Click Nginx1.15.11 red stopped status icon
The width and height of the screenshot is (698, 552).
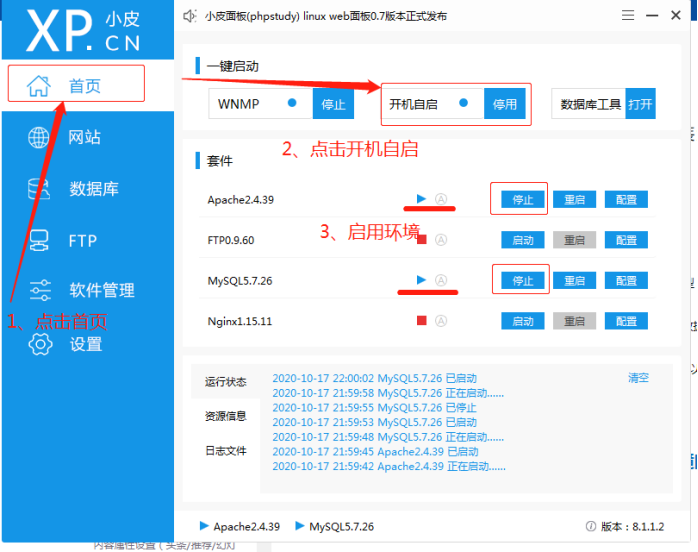(421, 321)
